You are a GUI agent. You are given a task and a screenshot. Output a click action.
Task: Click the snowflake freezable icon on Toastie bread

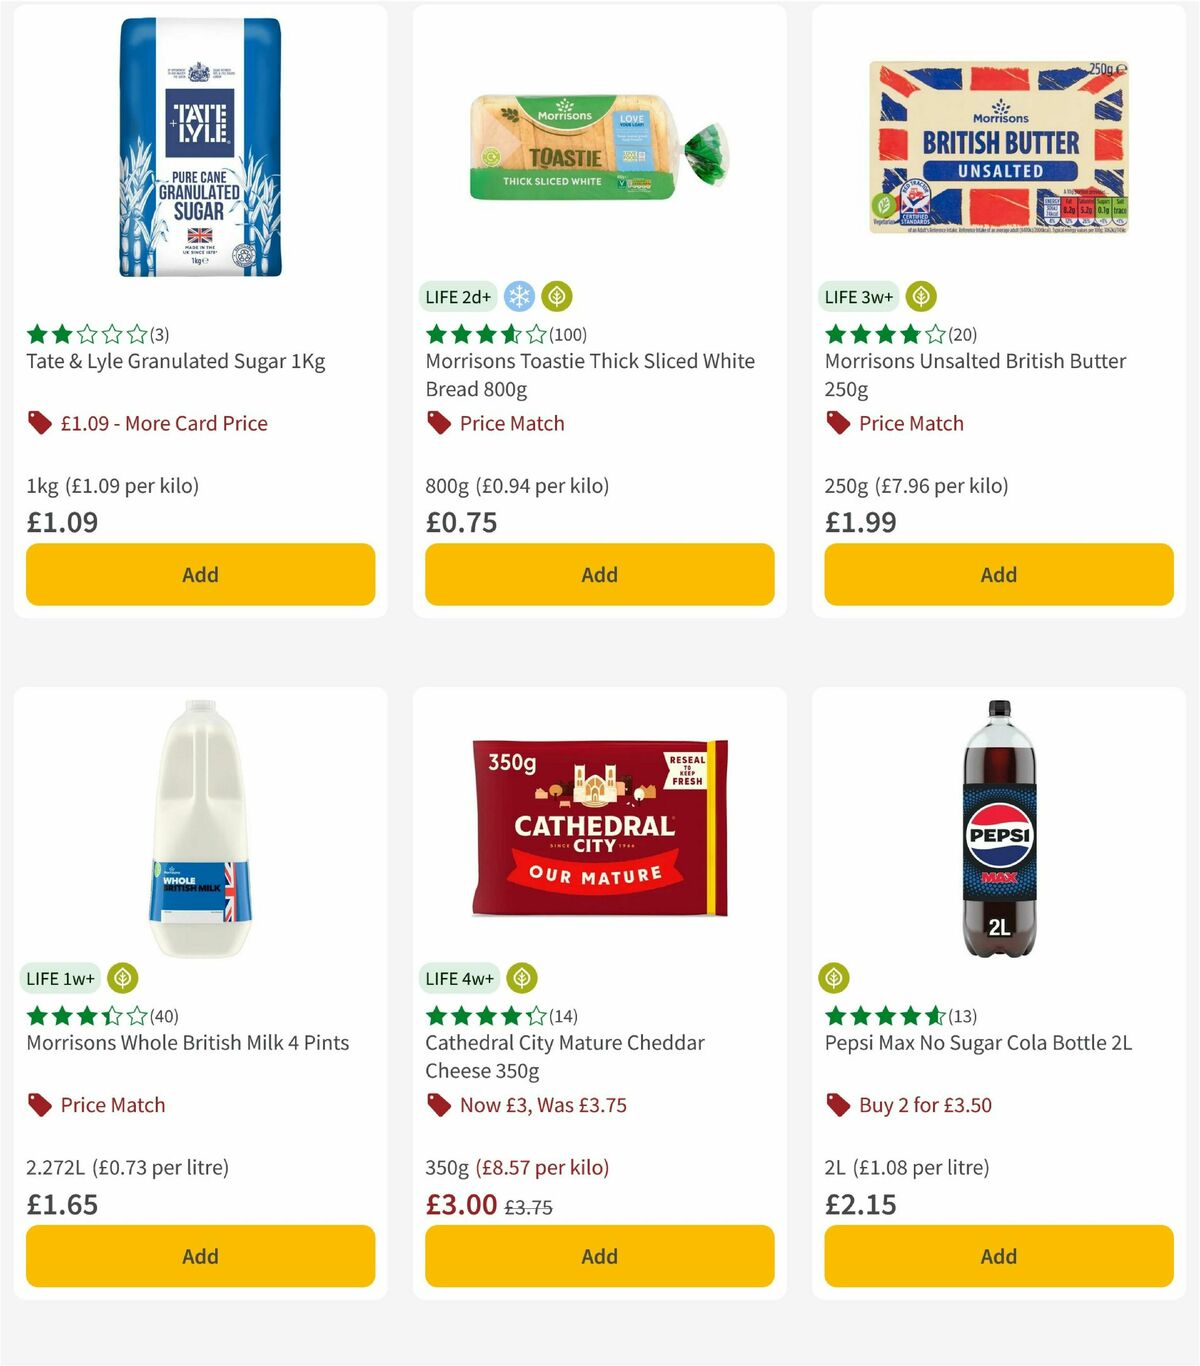point(518,296)
